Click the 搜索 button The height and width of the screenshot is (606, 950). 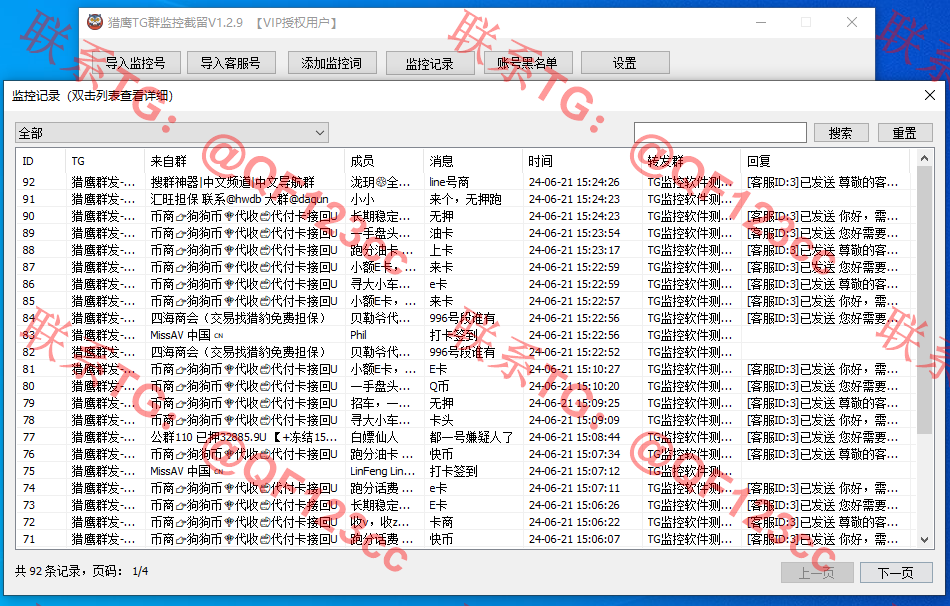click(841, 133)
